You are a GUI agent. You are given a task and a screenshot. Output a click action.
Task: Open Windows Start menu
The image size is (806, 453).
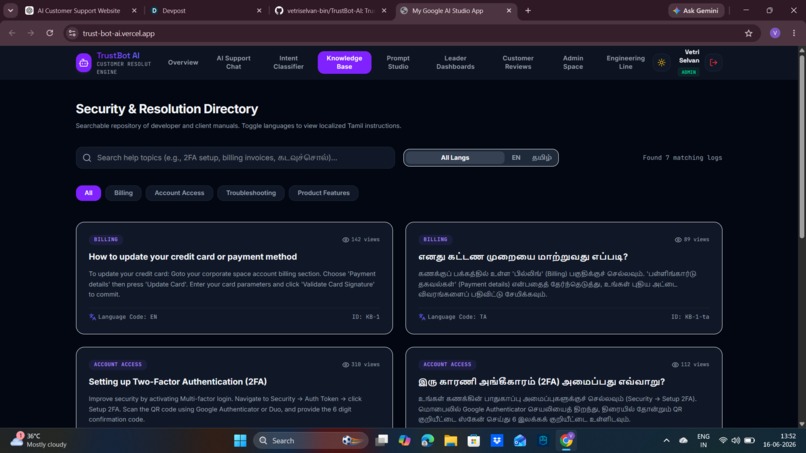(x=240, y=441)
